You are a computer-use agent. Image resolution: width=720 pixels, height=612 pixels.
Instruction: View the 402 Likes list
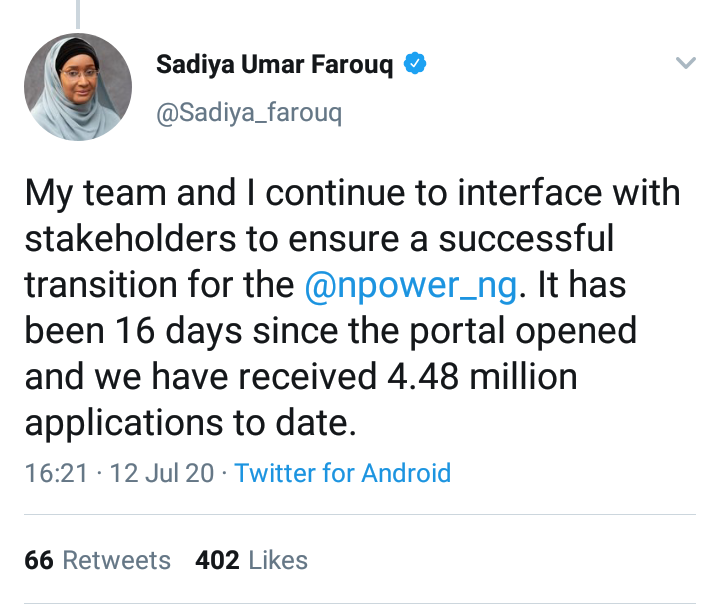click(x=251, y=560)
